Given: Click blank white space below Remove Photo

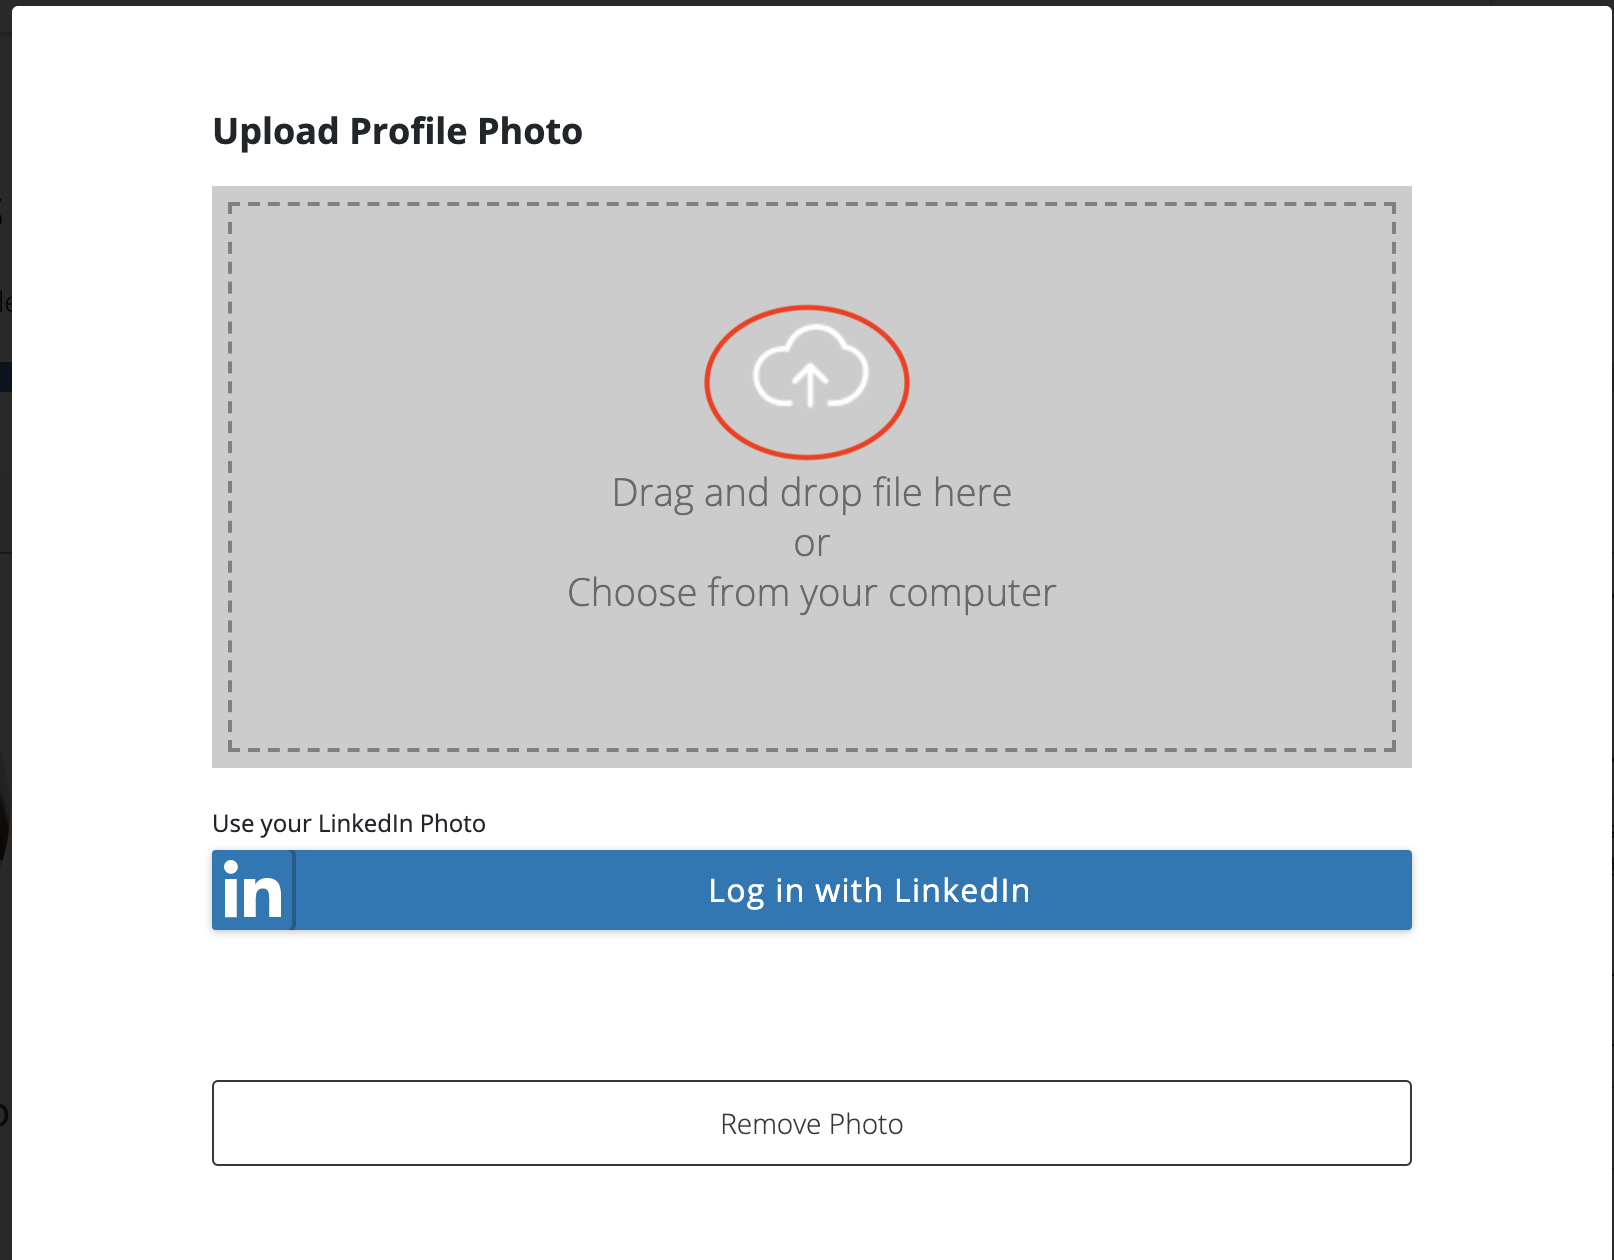Looking at the screenshot, I should point(812,1212).
